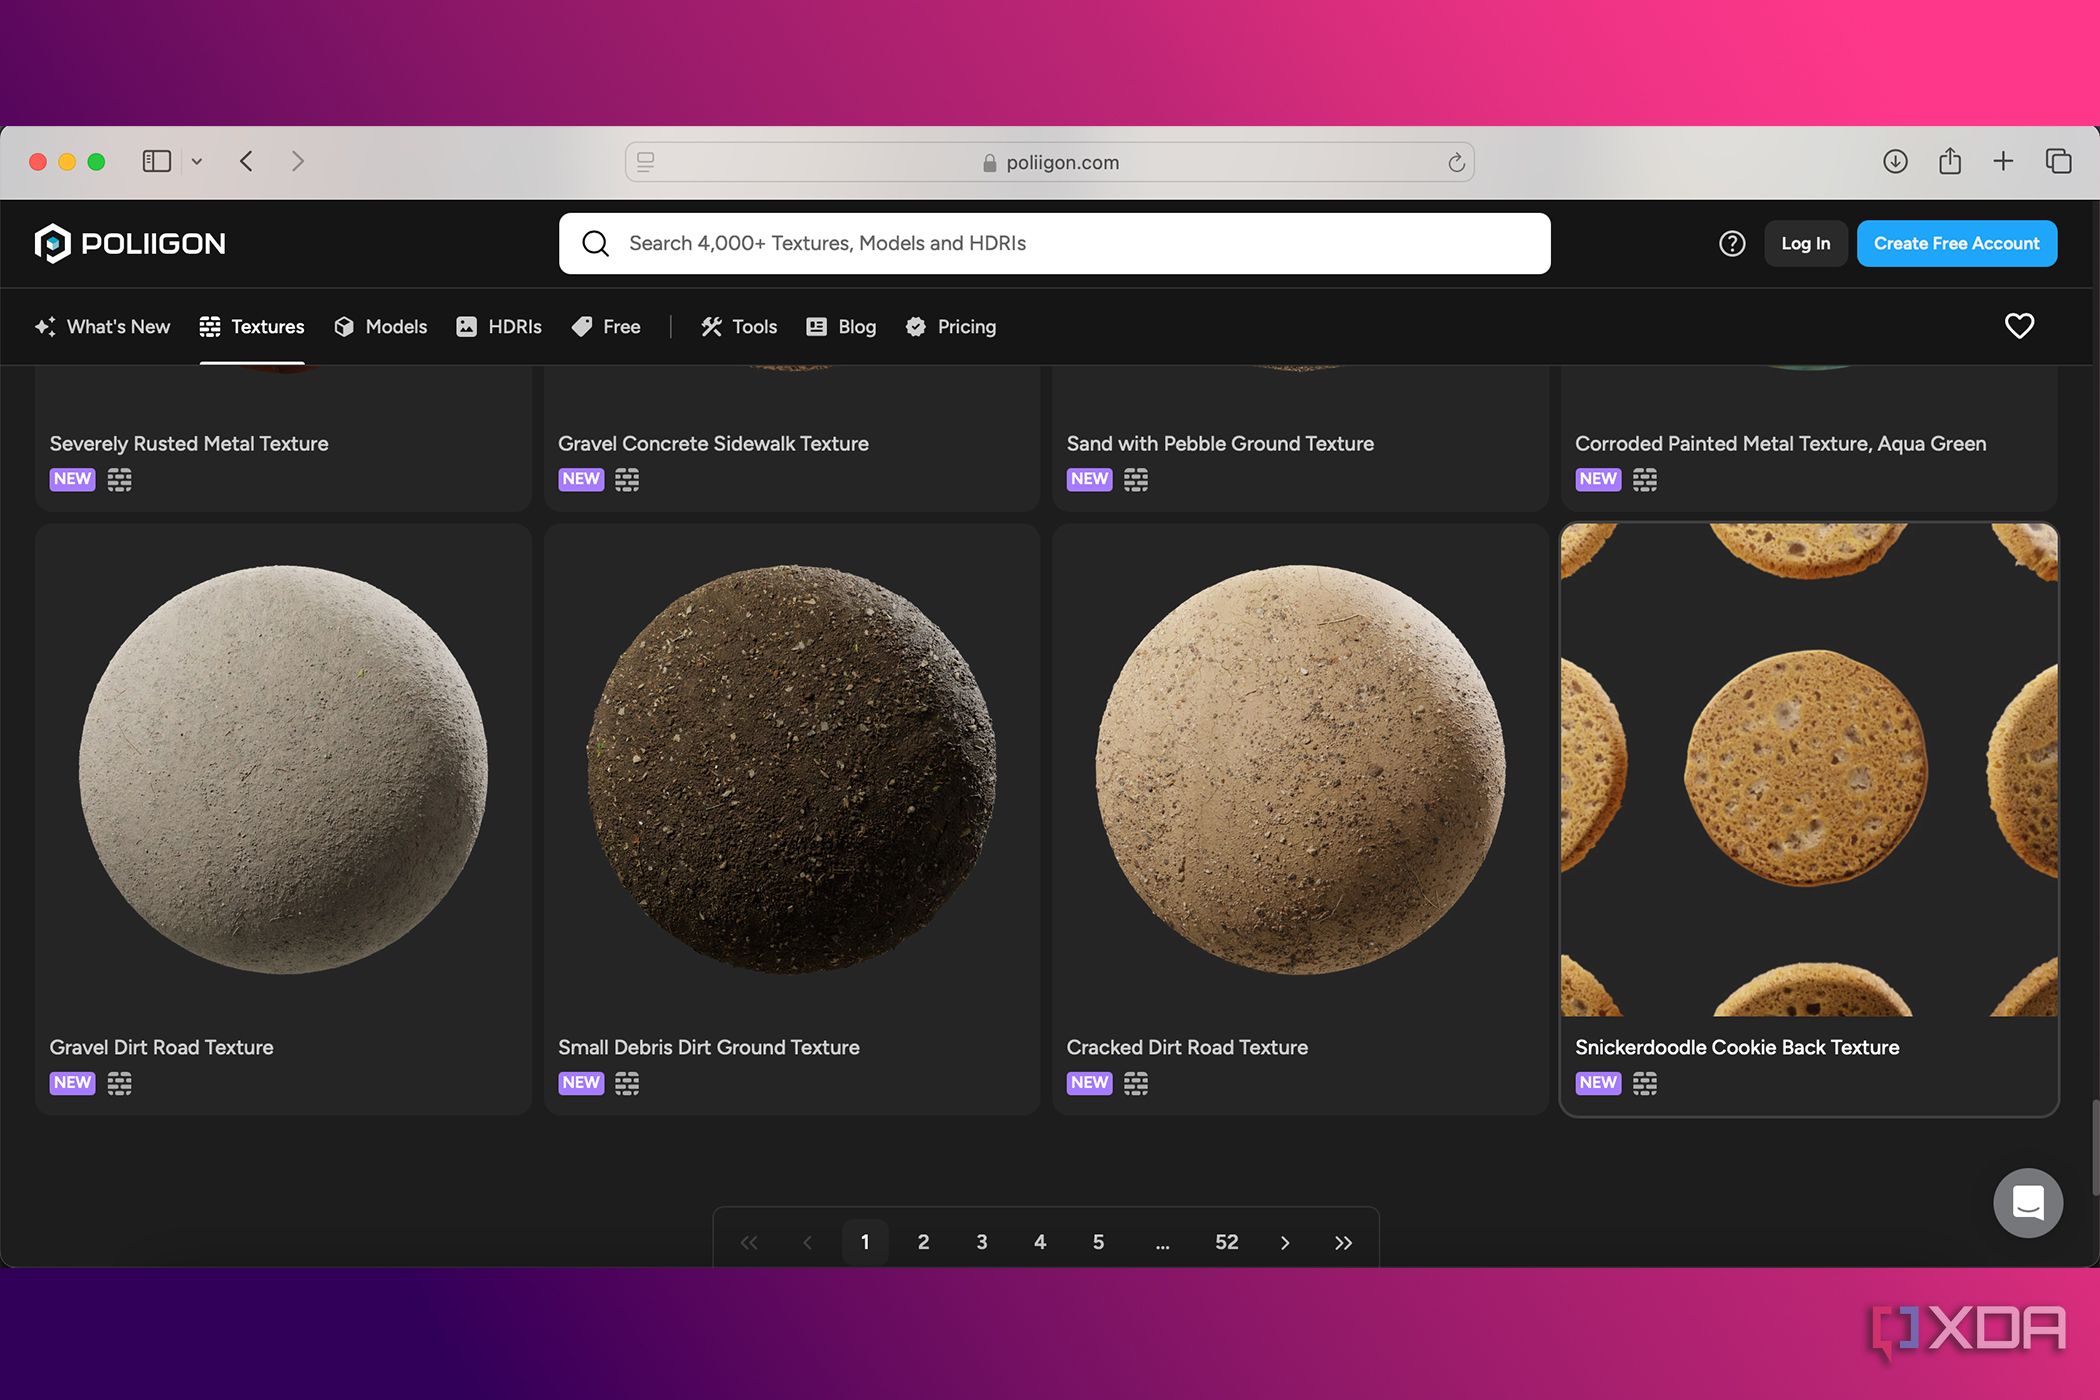Show Safari tab overview

tap(2058, 161)
